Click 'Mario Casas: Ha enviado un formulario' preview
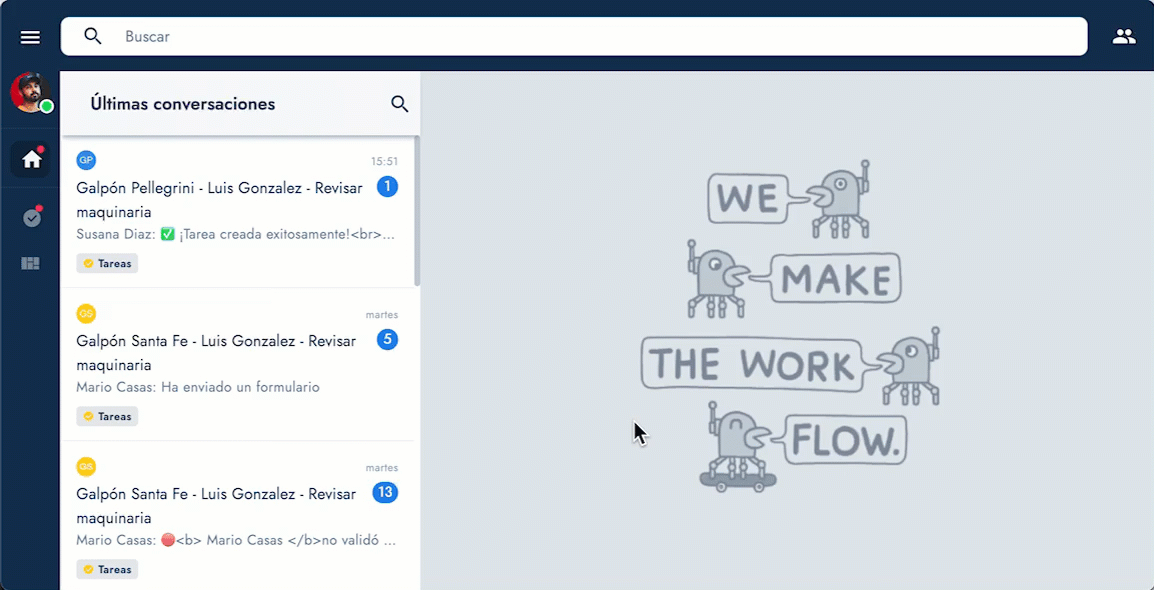 (198, 387)
